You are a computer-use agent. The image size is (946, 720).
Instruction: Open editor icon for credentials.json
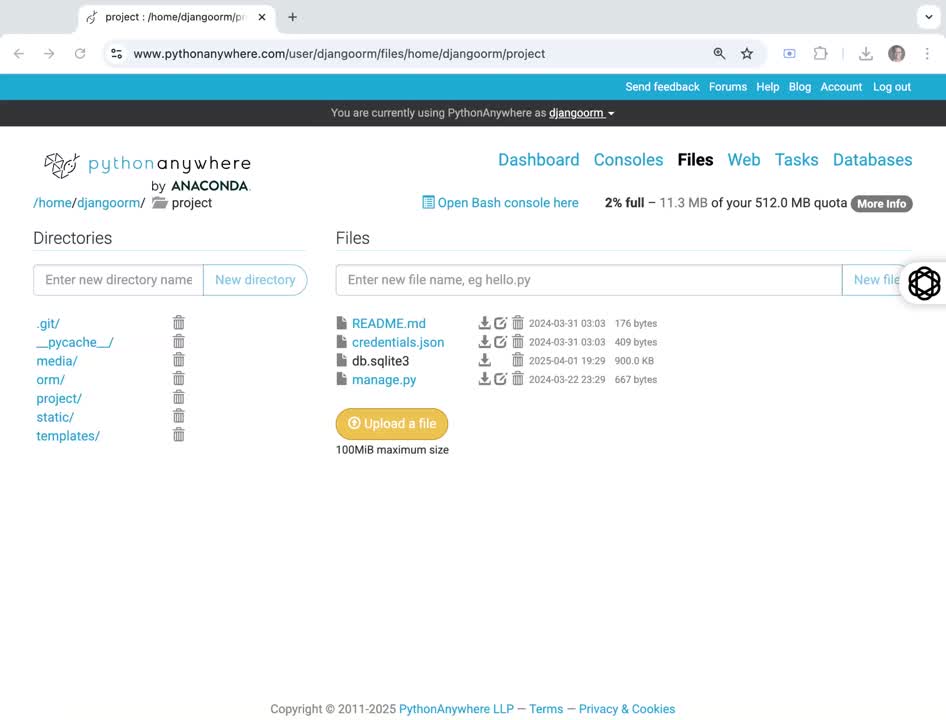[x=501, y=342]
